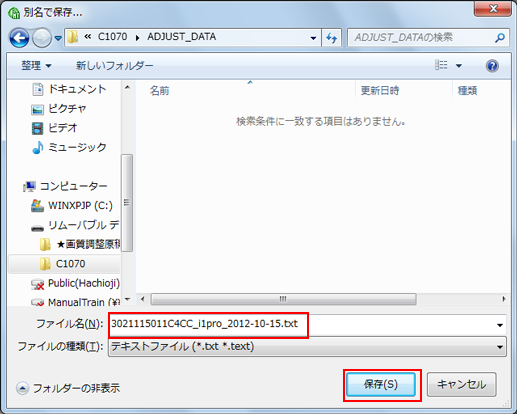The height and width of the screenshot is (414, 517).
Task: Select the C1070 folder in sidebar
Action: coord(63,264)
